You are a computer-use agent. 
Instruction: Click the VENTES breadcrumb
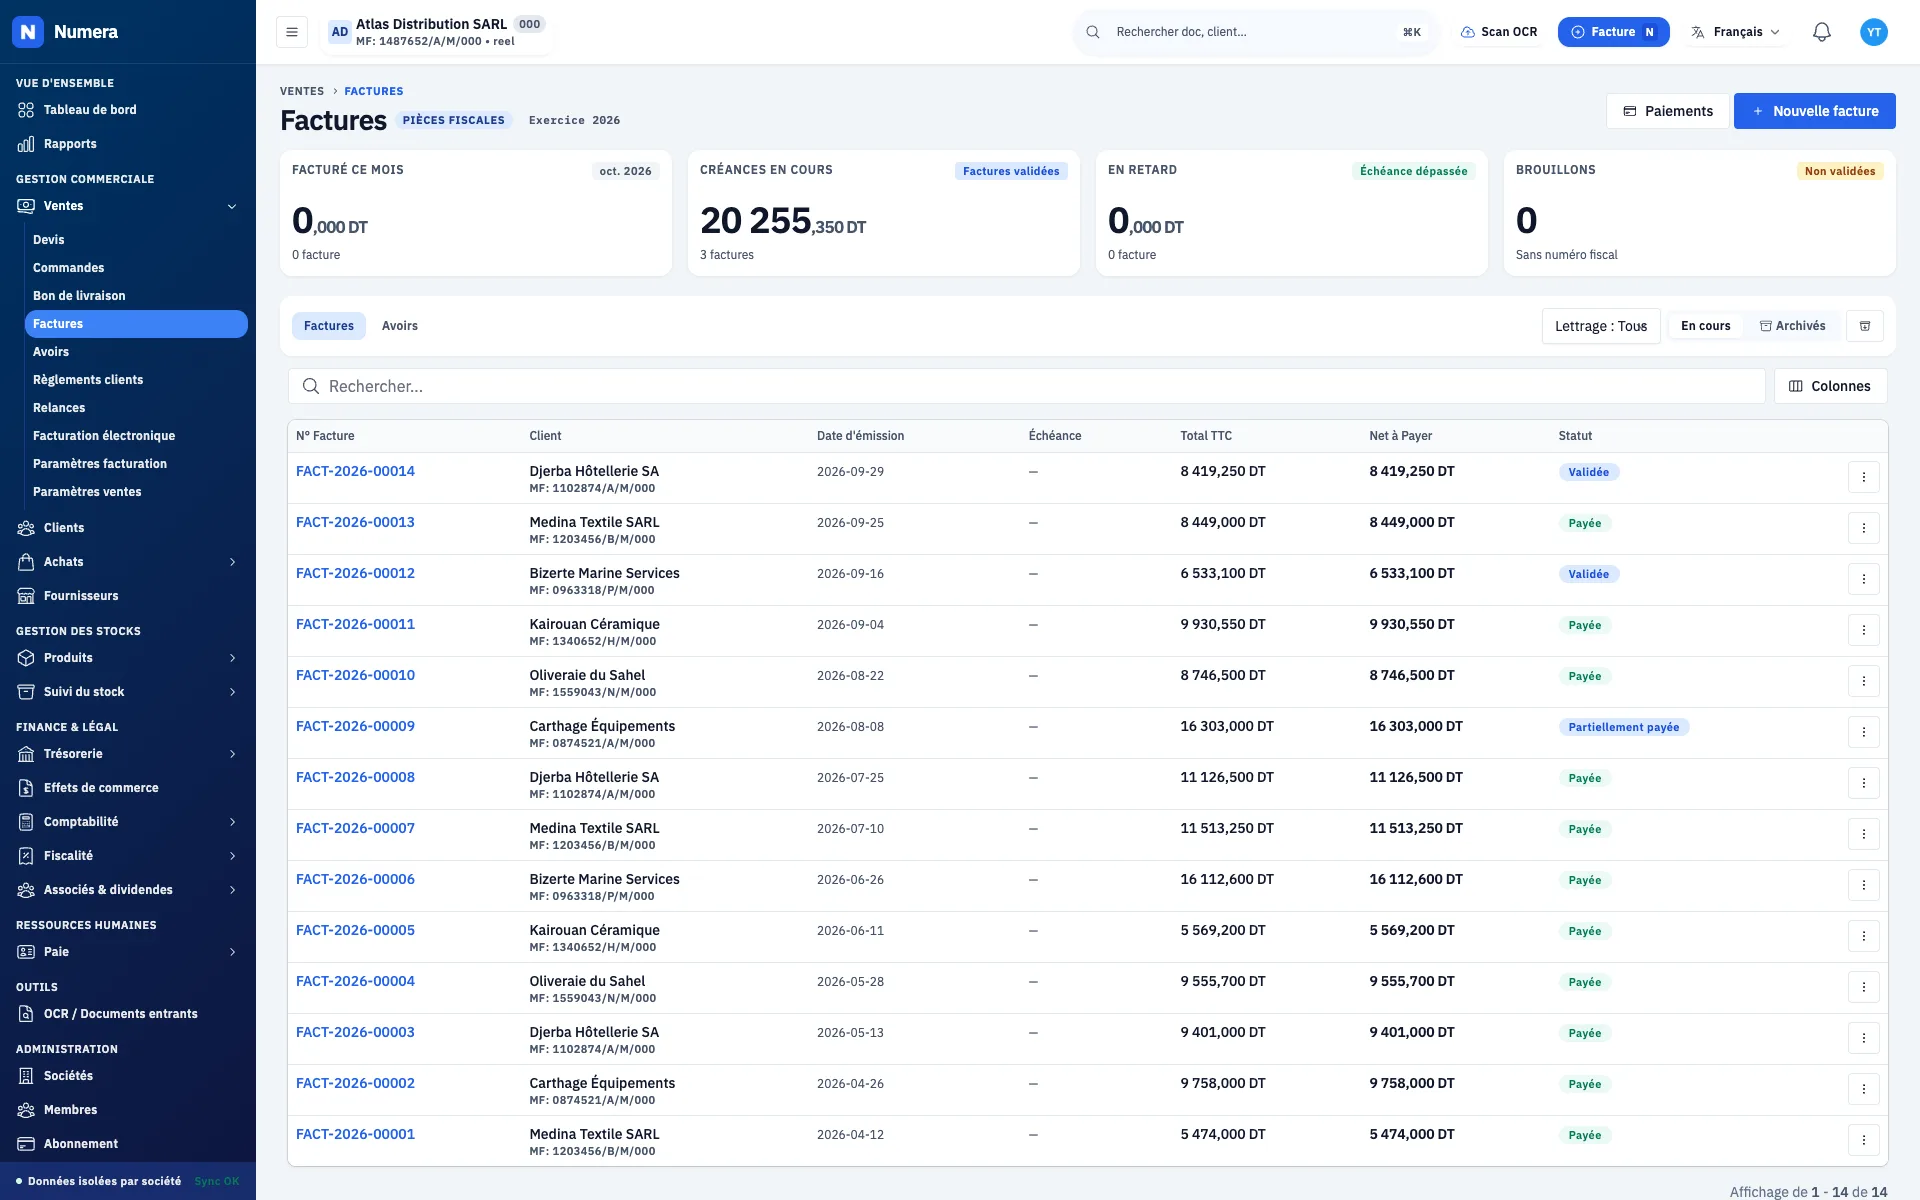tap(302, 91)
